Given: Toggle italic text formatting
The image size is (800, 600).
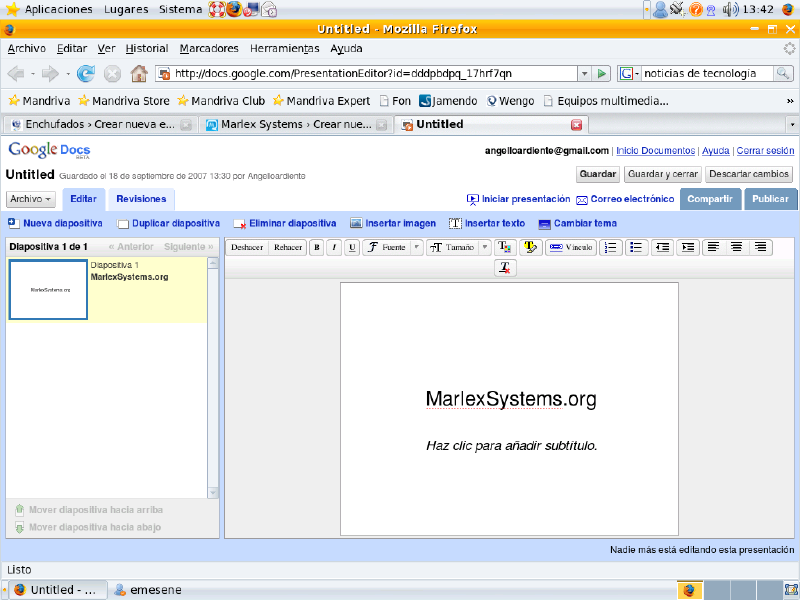Looking at the screenshot, I should pos(334,247).
